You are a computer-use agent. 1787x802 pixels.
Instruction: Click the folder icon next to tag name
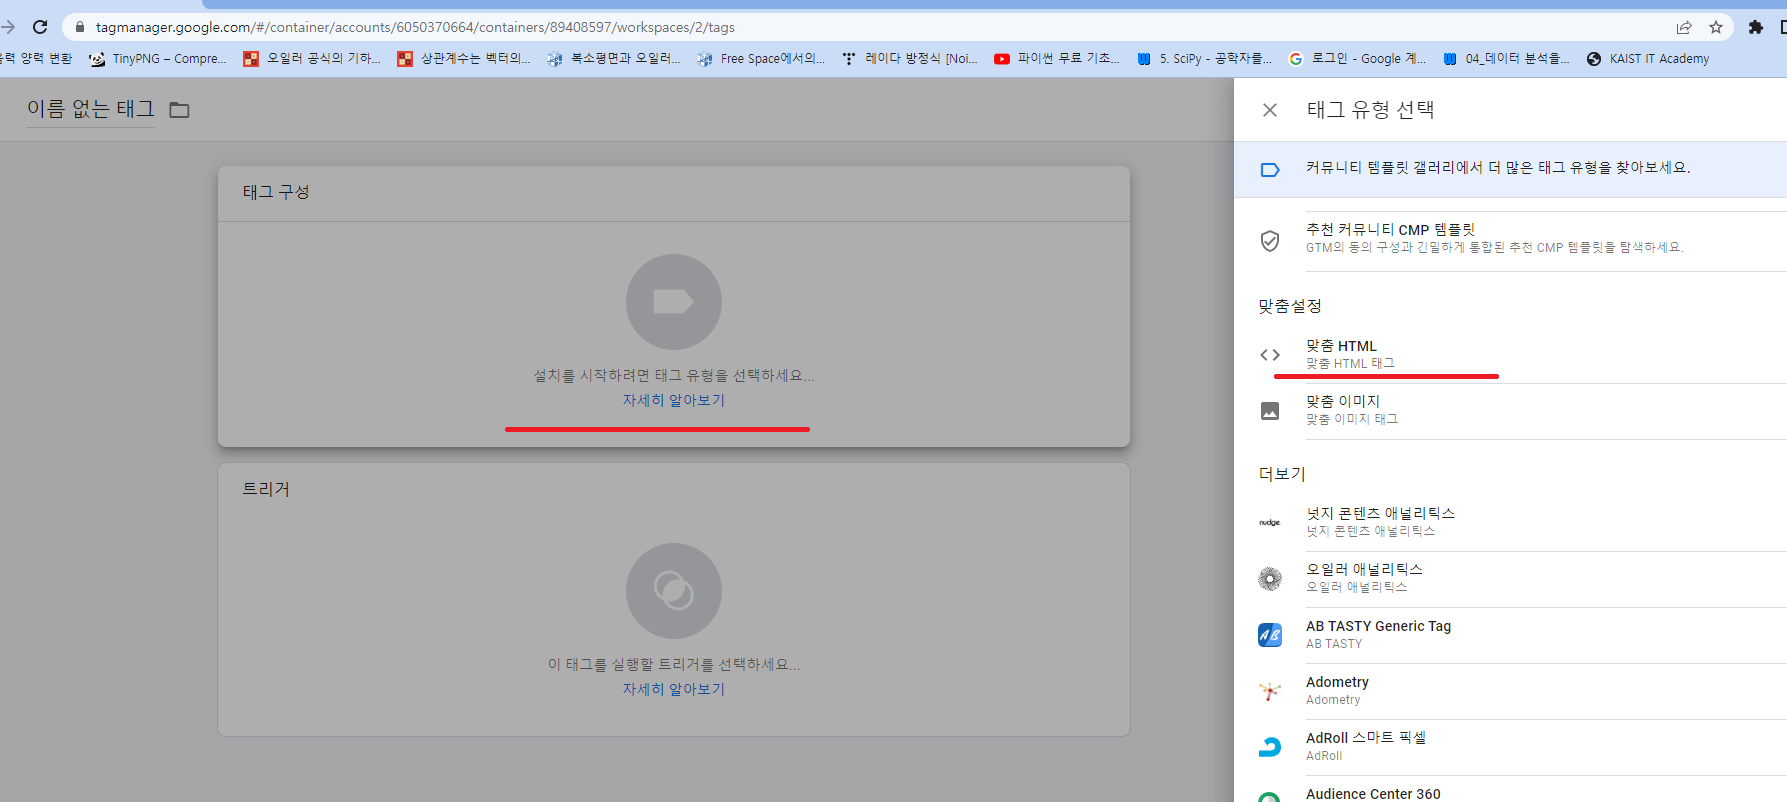tap(179, 110)
